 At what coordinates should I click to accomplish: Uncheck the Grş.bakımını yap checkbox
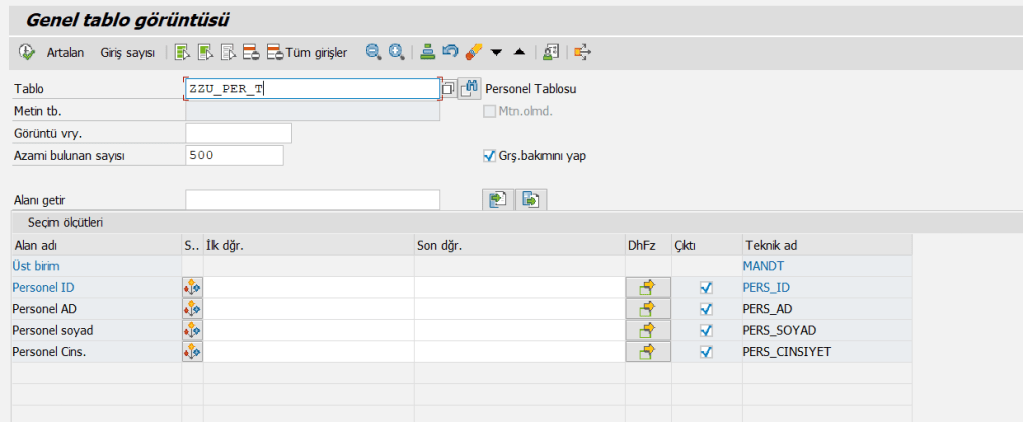[x=489, y=156]
